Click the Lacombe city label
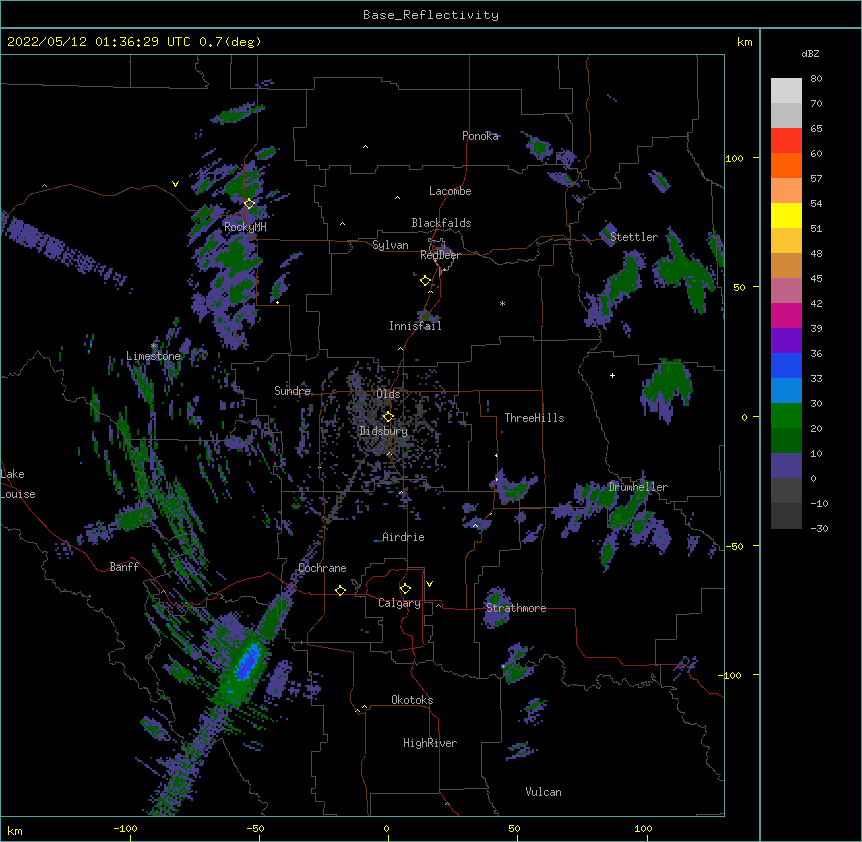This screenshot has height=842, width=862. point(450,191)
